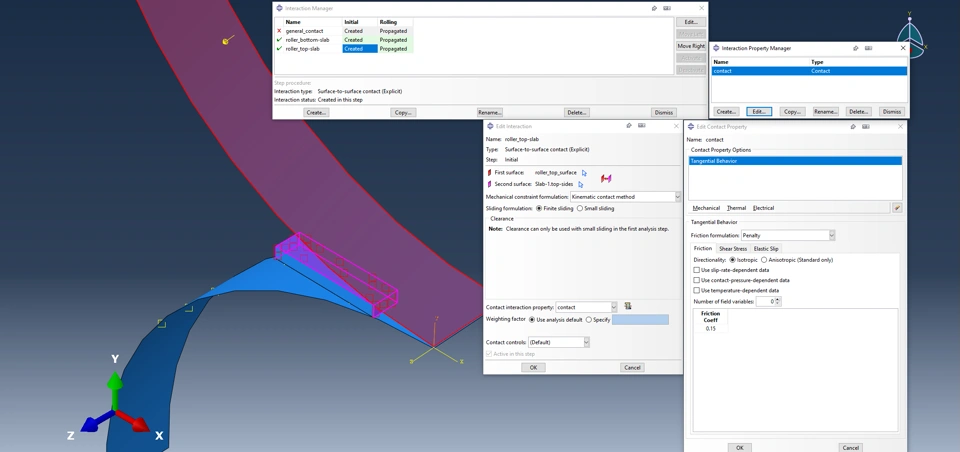Viewport: 960px width, 452px height.
Task: Click the second surface picker arrow icon
Action: coord(580,184)
